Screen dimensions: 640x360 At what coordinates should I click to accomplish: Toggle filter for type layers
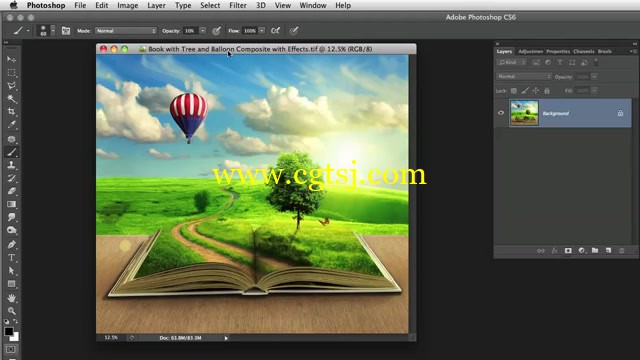coord(560,62)
